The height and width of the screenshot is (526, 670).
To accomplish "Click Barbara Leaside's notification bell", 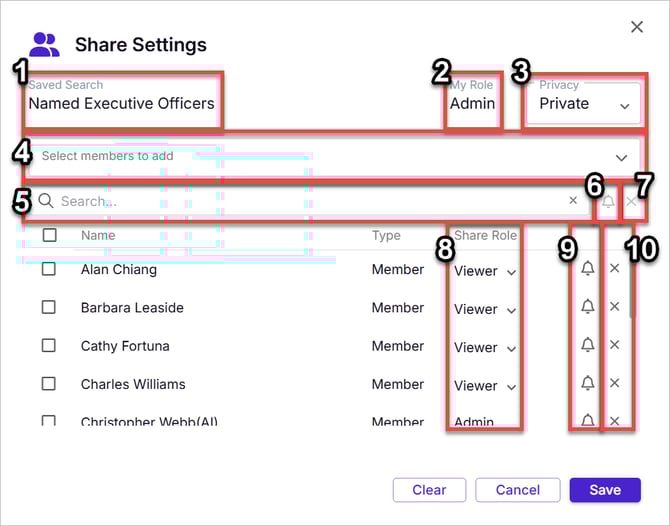I will click(x=588, y=307).
